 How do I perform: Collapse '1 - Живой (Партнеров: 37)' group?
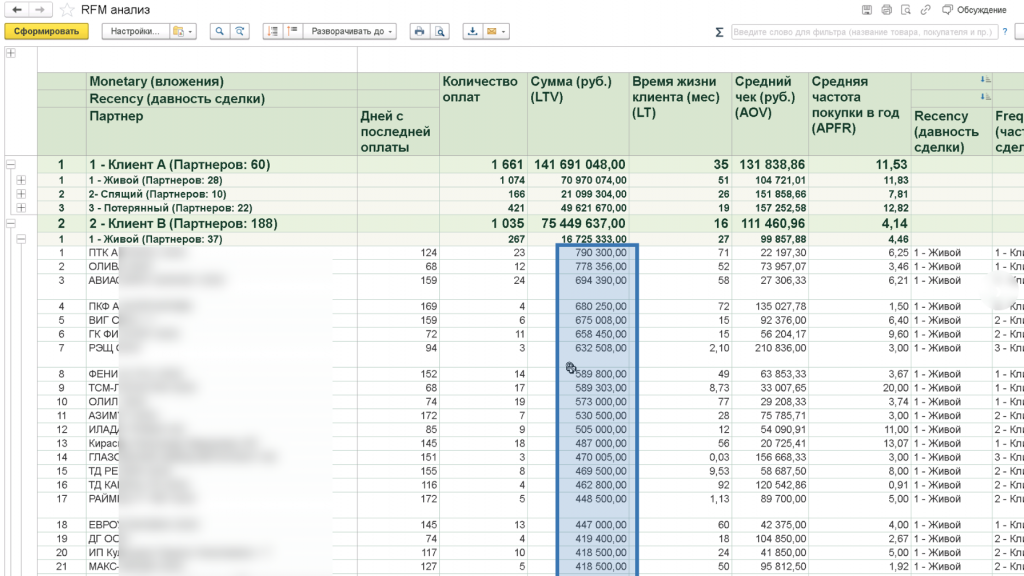[x=22, y=239]
